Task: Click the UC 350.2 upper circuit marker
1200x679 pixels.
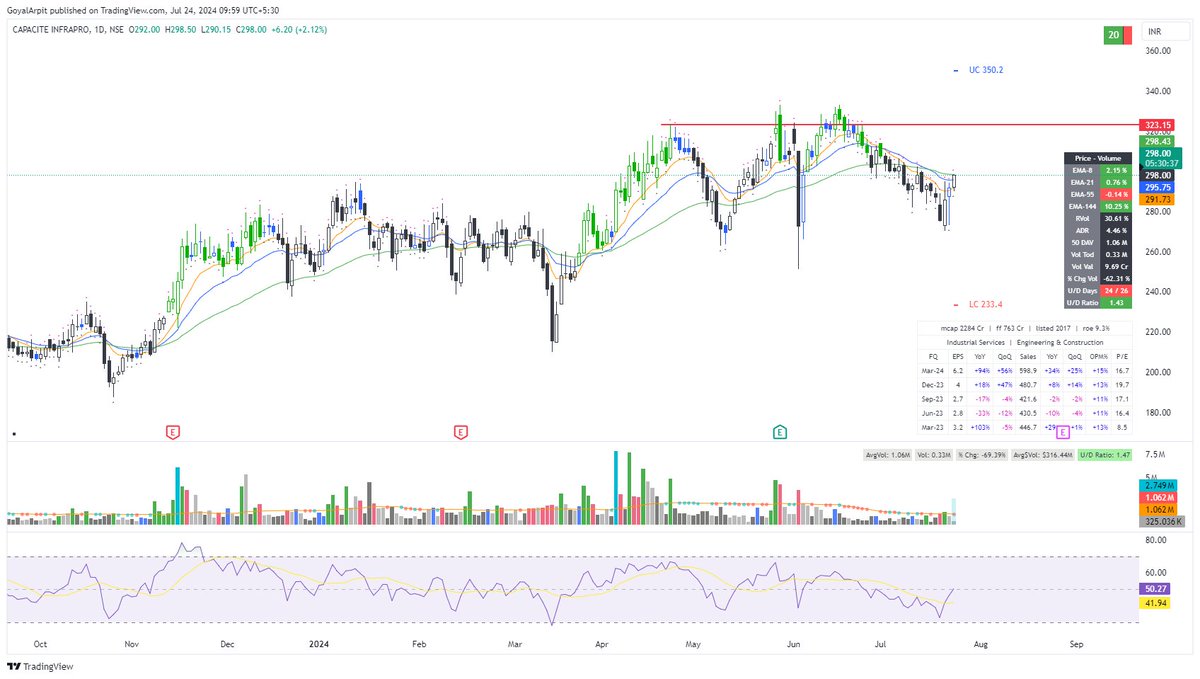Action: coord(988,69)
